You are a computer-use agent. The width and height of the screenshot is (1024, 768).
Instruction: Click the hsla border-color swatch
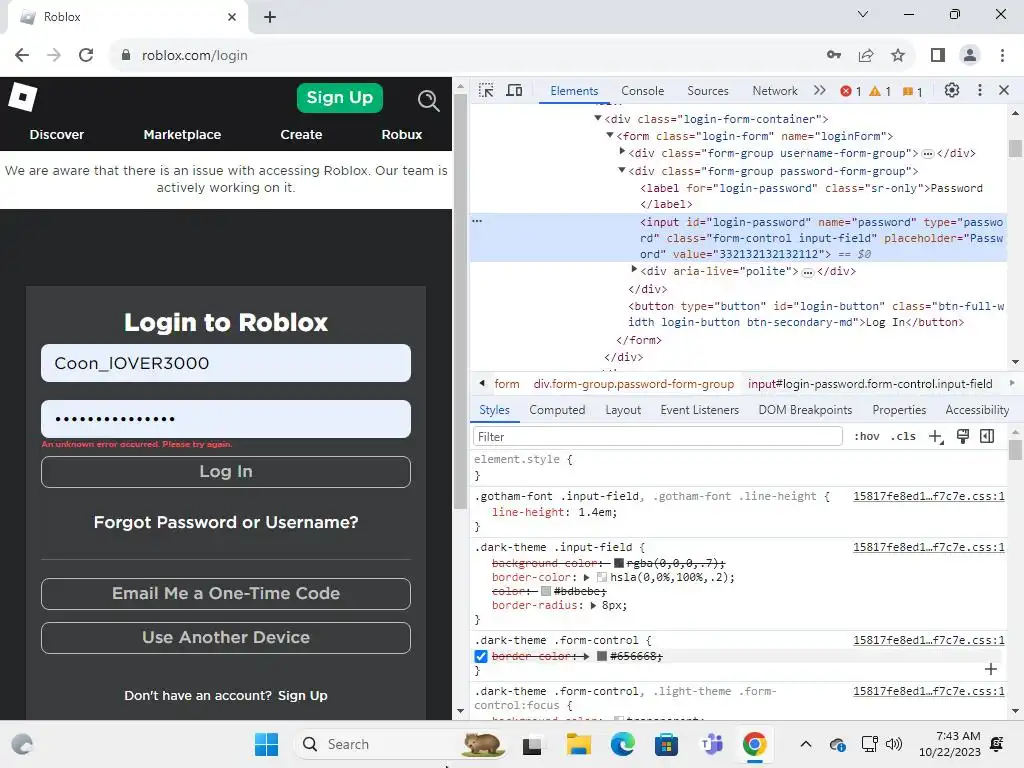pyautogui.click(x=602, y=577)
